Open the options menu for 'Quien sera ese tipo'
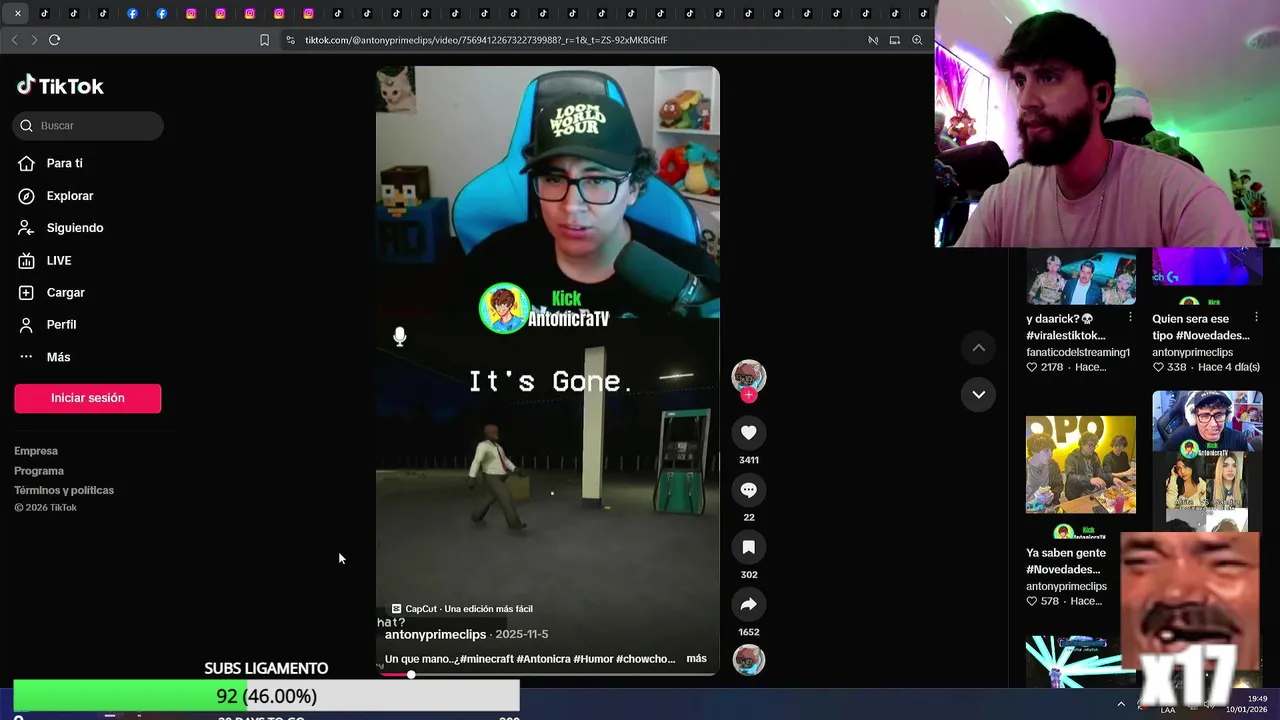 pyautogui.click(x=1257, y=318)
